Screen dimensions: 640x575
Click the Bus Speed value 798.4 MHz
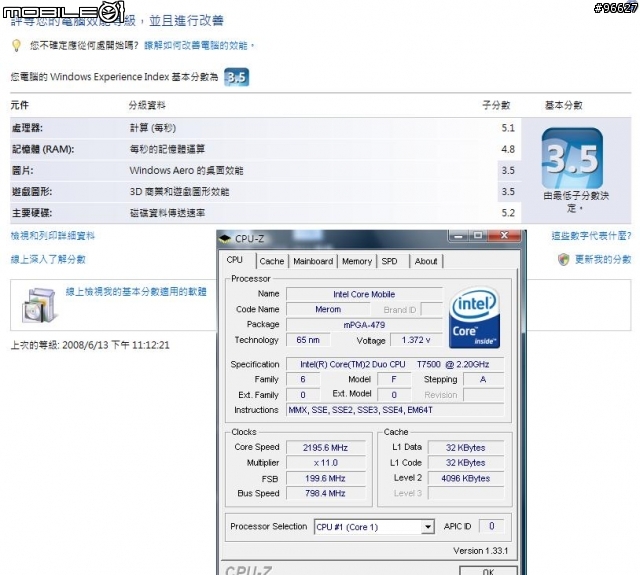pos(325,493)
